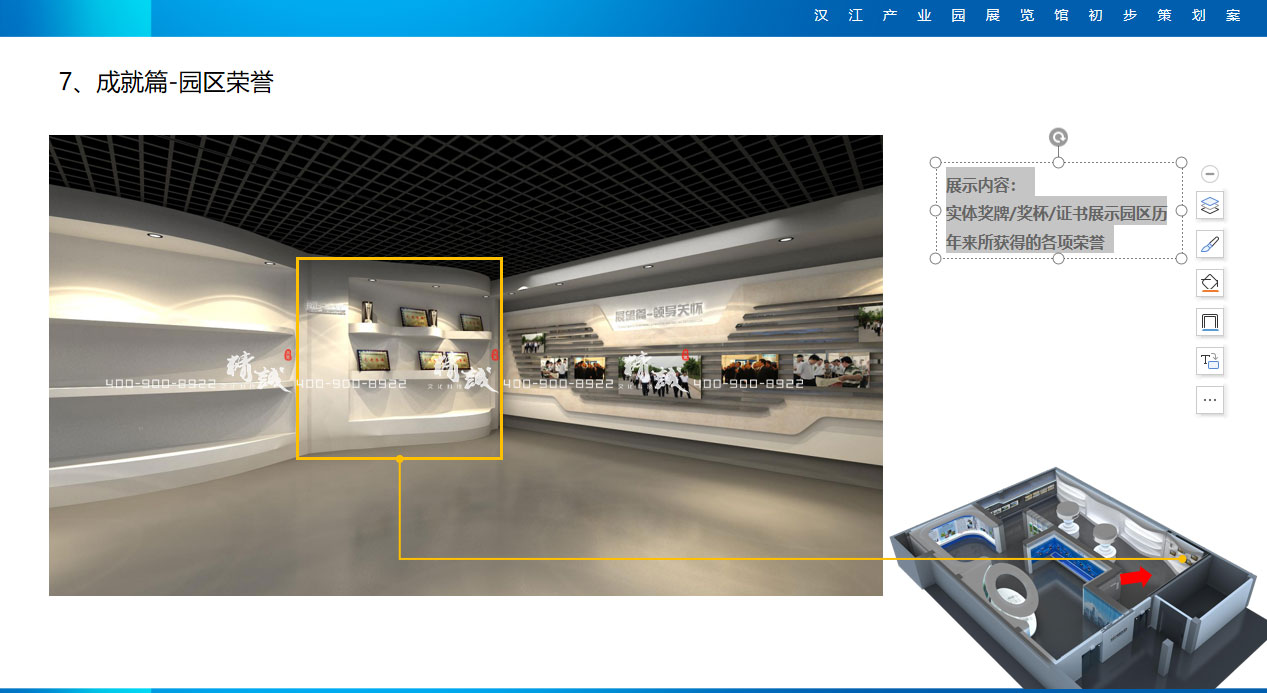This screenshot has width=1267, height=693.
Task: Click the rotation handle above text box
Action: [1058, 138]
